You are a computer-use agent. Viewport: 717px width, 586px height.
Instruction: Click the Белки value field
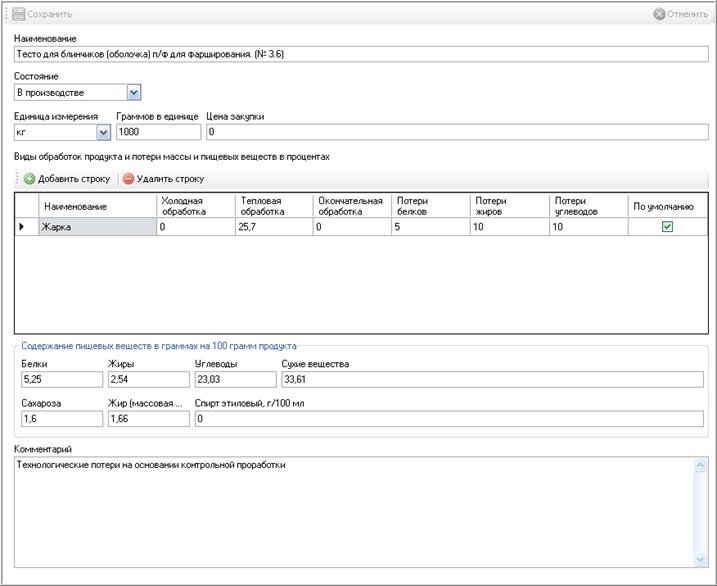(62, 379)
